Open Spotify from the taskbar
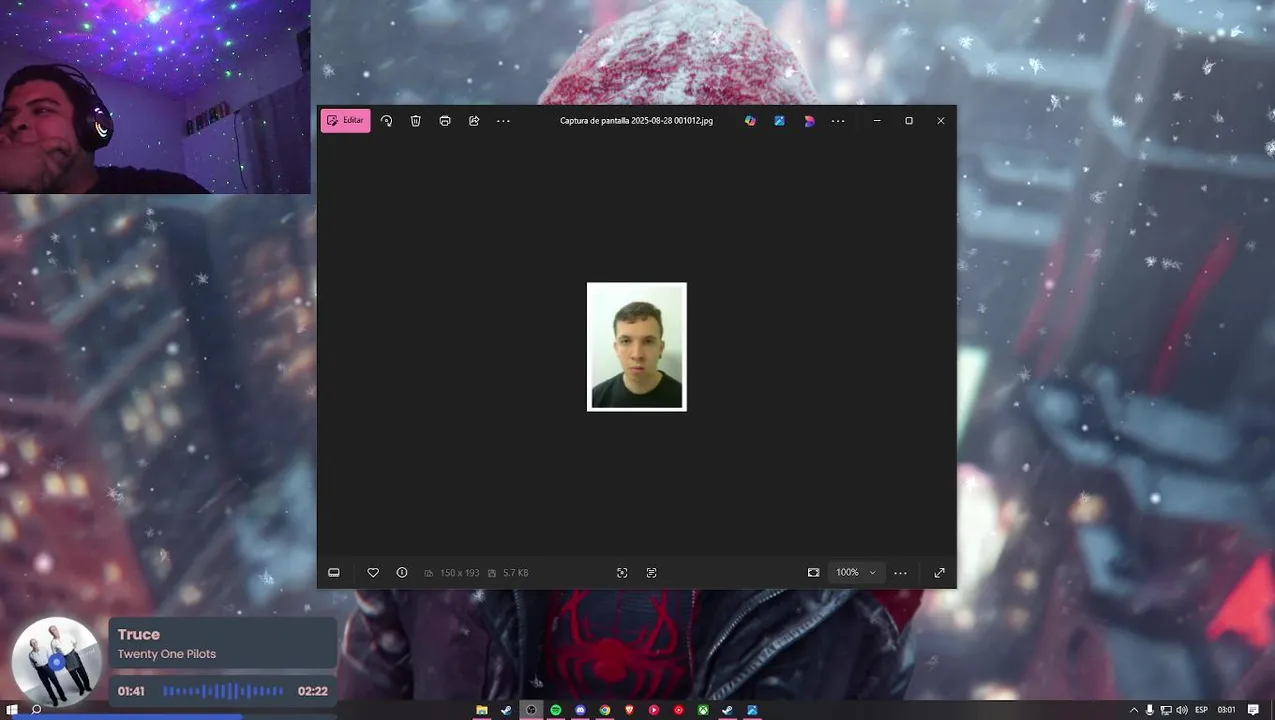 pyautogui.click(x=556, y=710)
